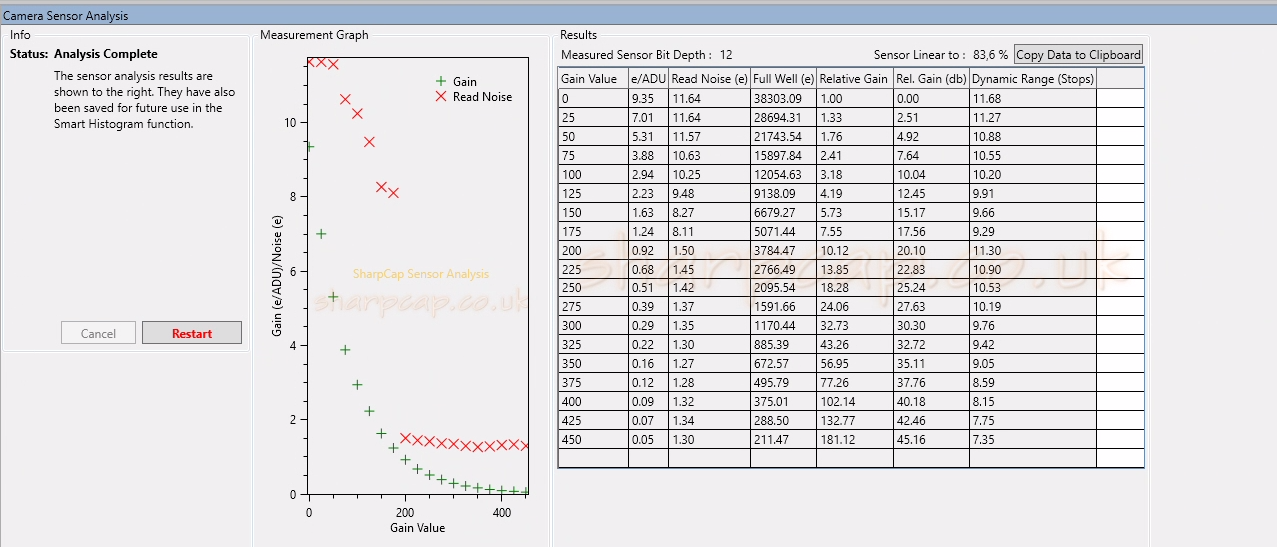The image size is (1277, 547).
Task: Click the Dynamic Range (Stops) column header
Action: (1033, 78)
